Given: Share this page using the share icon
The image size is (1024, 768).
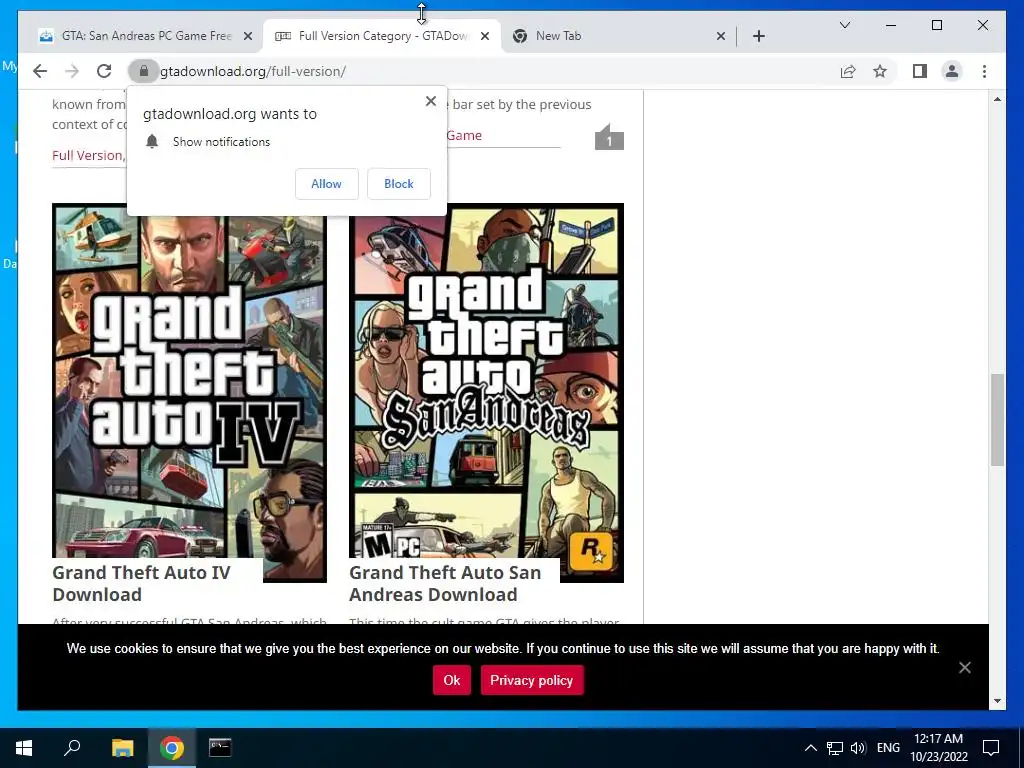Looking at the screenshot, I should 848,71.
